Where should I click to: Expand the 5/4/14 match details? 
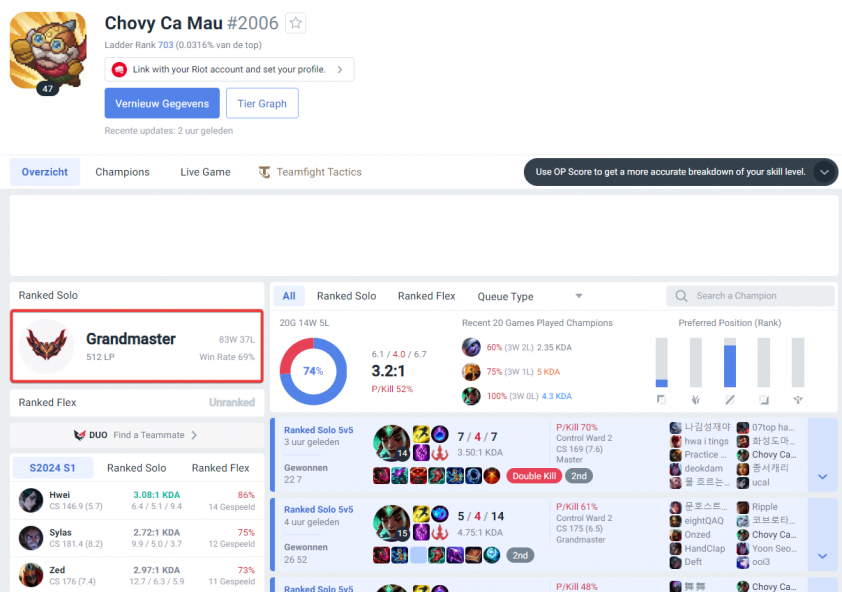pos(822,556)
